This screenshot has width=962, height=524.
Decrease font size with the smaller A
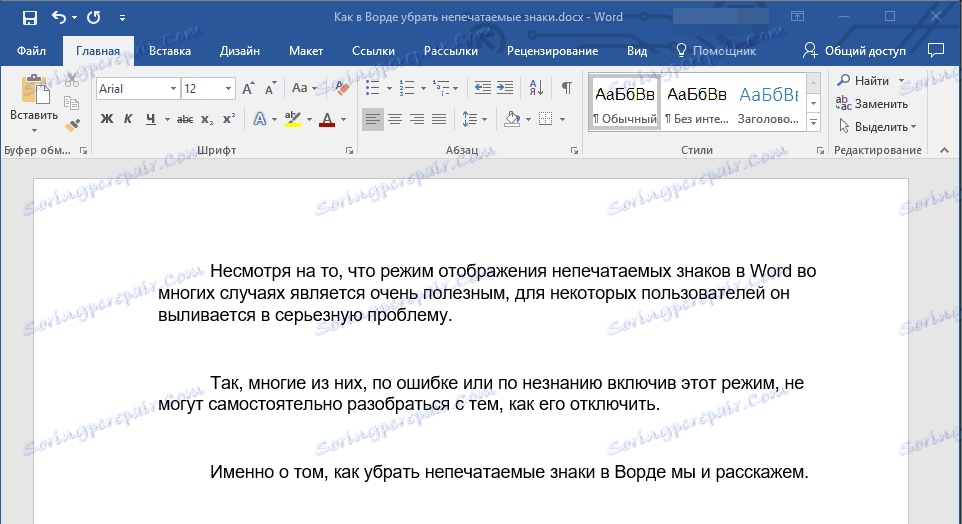[271, 89]
